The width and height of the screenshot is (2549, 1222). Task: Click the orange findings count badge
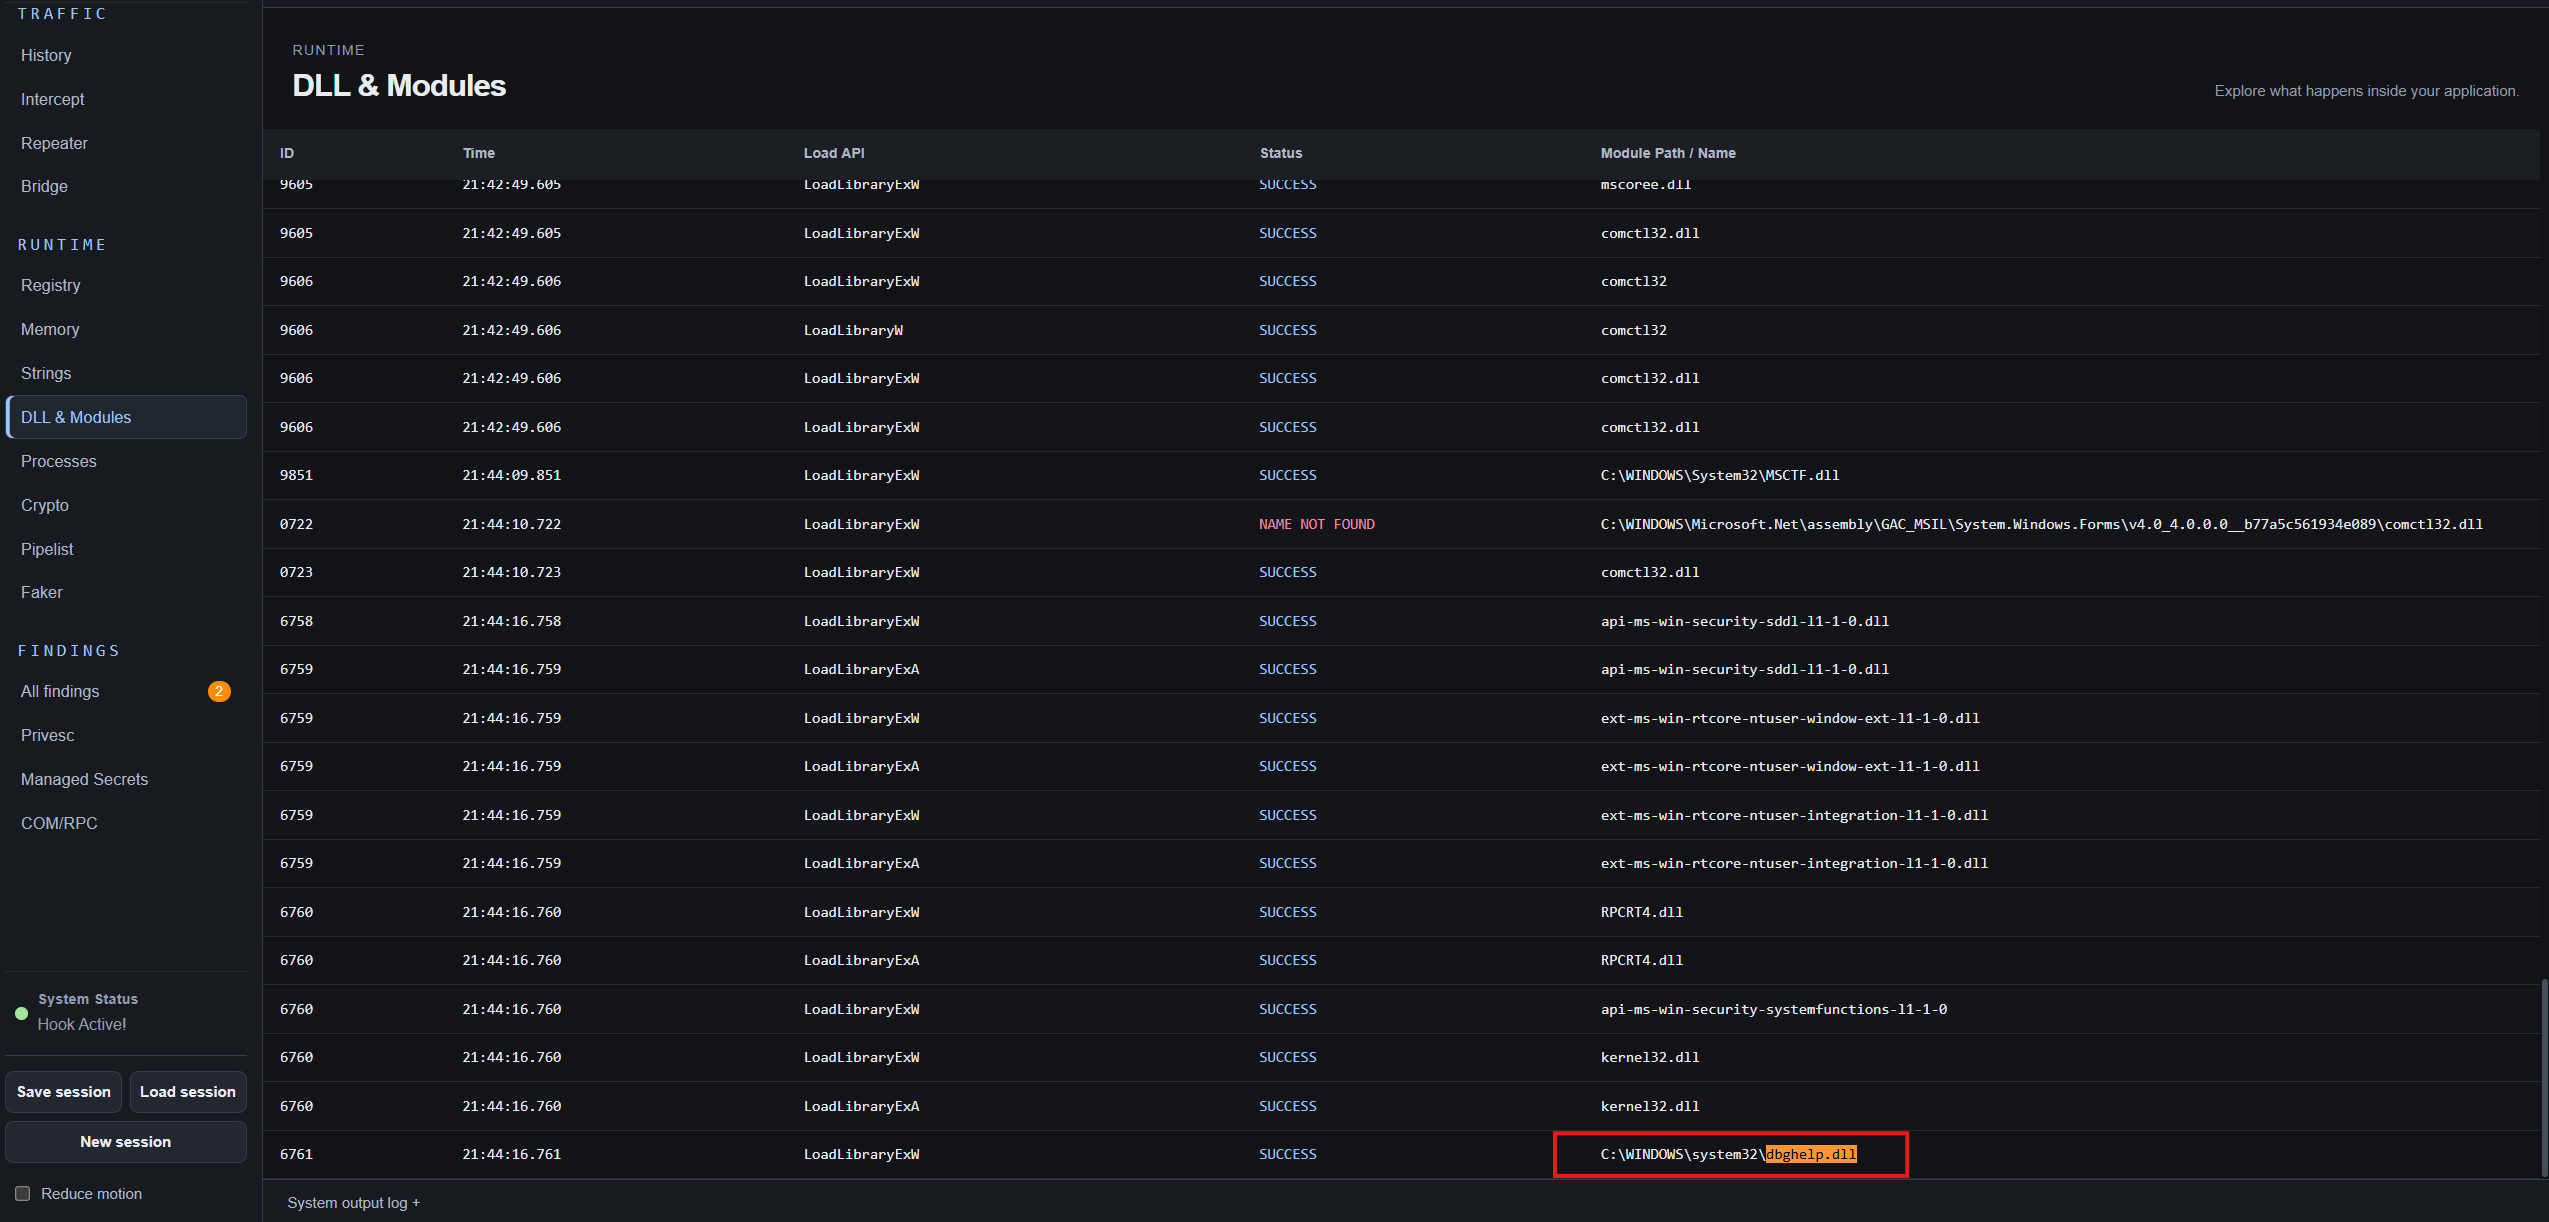[x=219, y=691]
